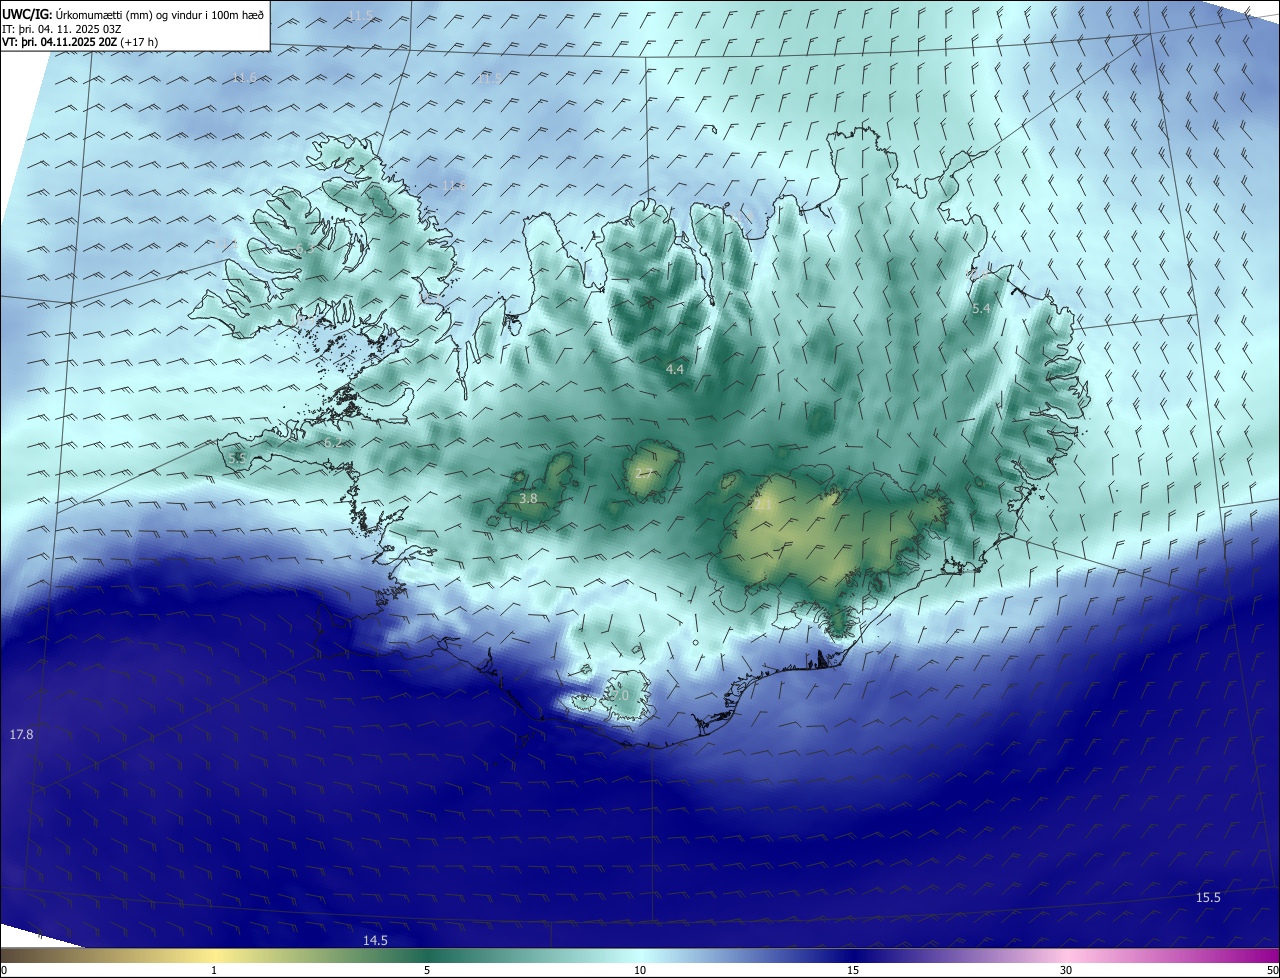The image size is (1280, 978).
Task: Click the '50' tick on the color scale
Action: (x=1272, y=970)
